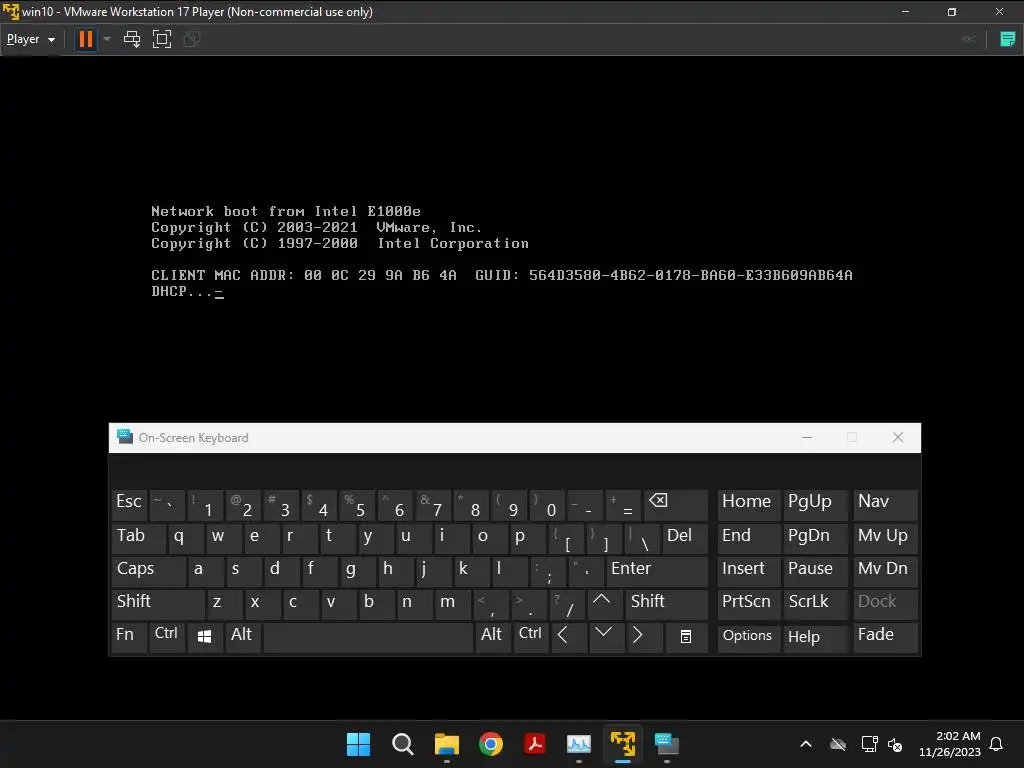1024x768 pixels.
Task: Open Search from the taskbar
Action: pyautogui.click(x=402, y=744)
